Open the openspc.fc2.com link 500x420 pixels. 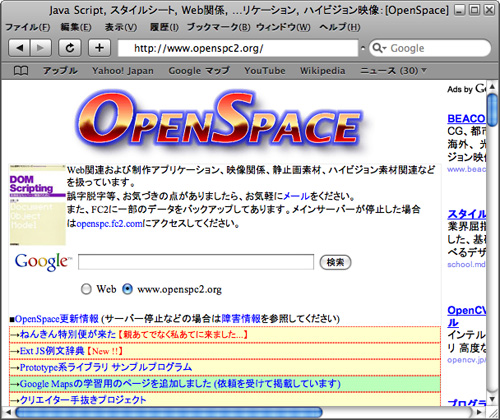coord(110,223)
